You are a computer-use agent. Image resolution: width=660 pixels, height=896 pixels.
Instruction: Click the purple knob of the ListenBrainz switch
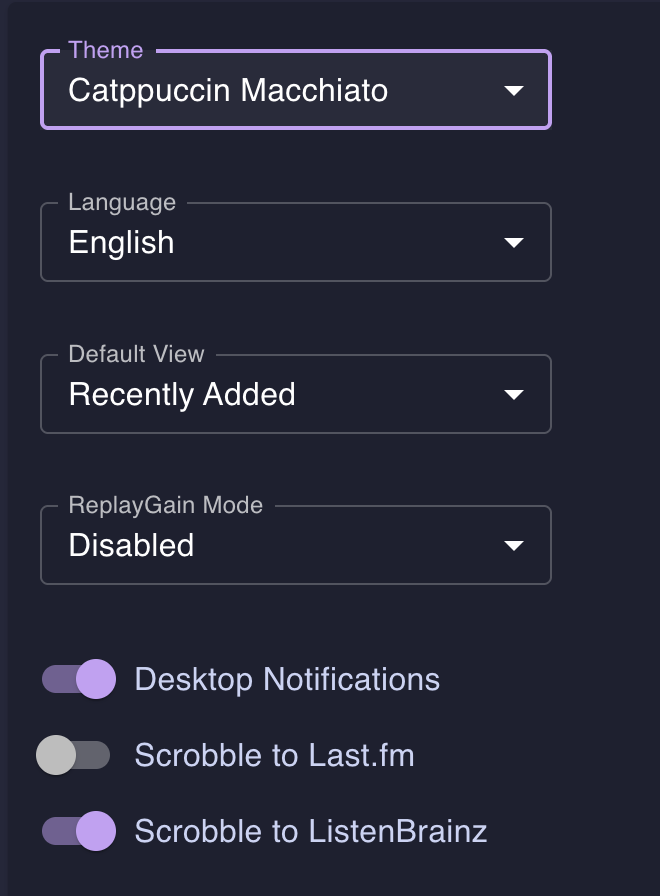(x=96, y=831)
